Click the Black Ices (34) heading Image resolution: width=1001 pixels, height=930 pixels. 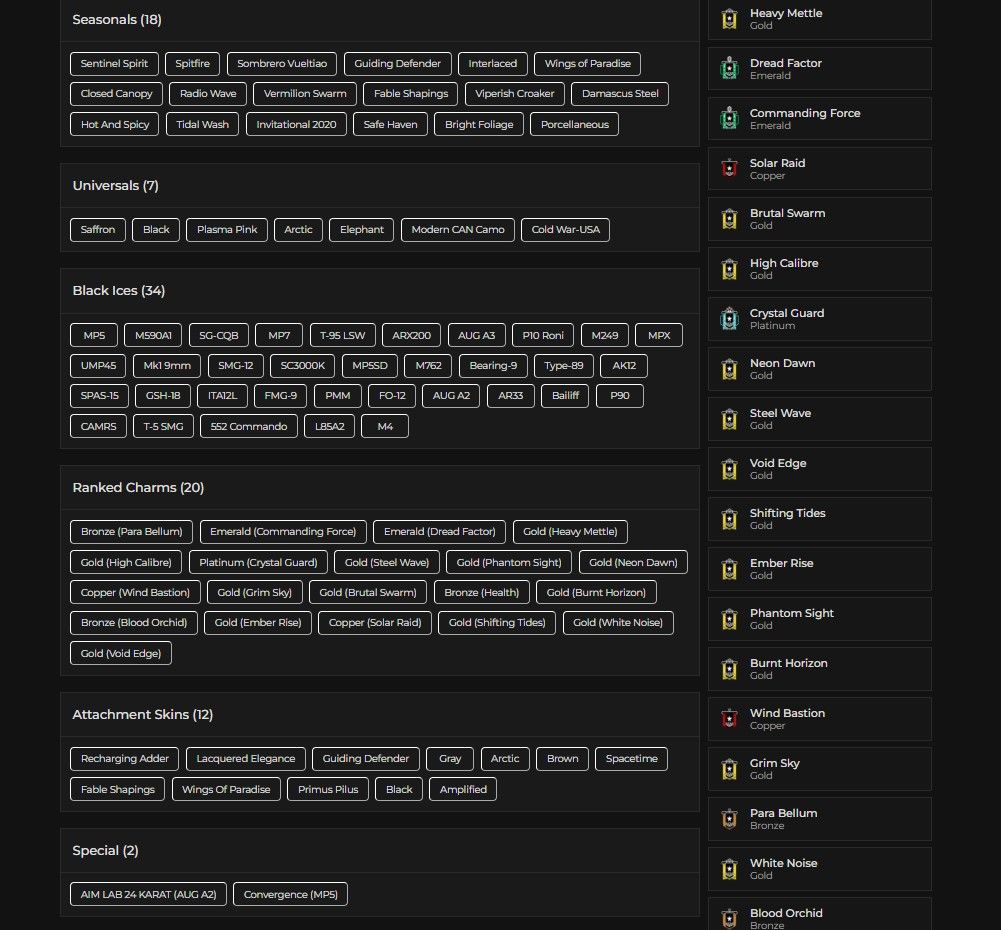coord(119,290)
